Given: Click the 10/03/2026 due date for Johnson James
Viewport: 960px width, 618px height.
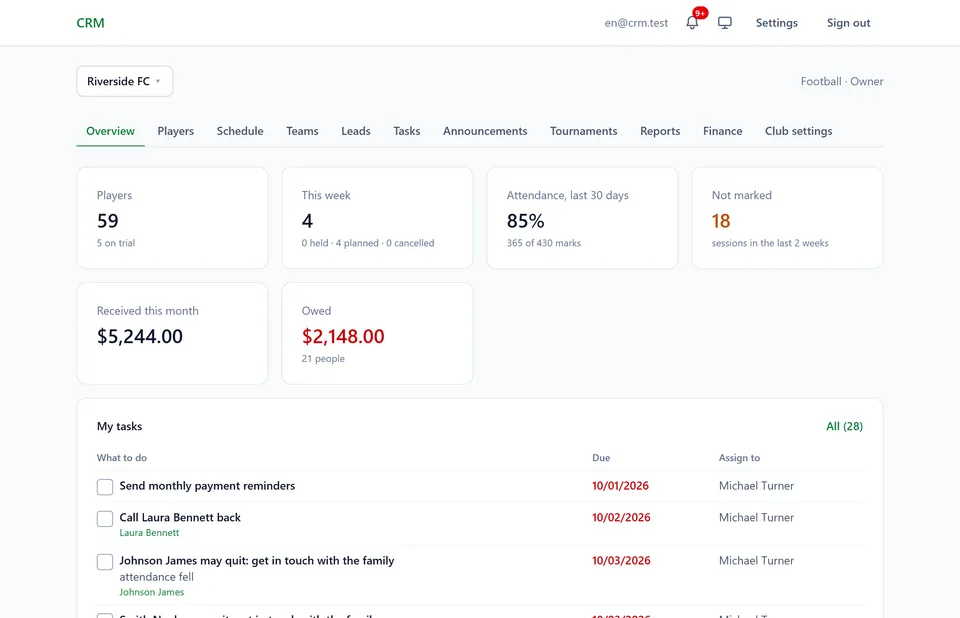Looking at the screenshot, I should (x=621, y=560).
